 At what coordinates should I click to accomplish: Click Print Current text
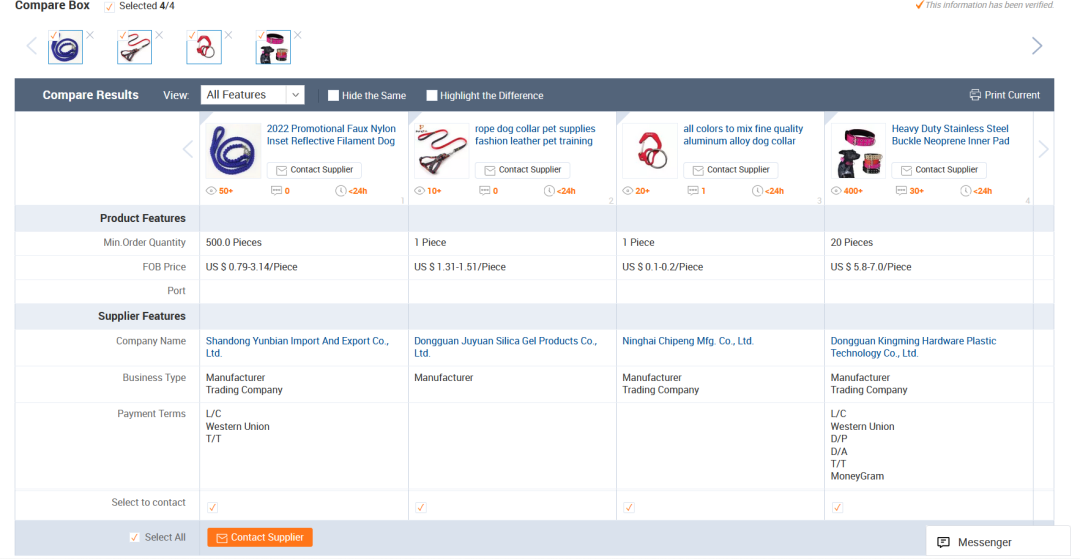[1012, 95]
